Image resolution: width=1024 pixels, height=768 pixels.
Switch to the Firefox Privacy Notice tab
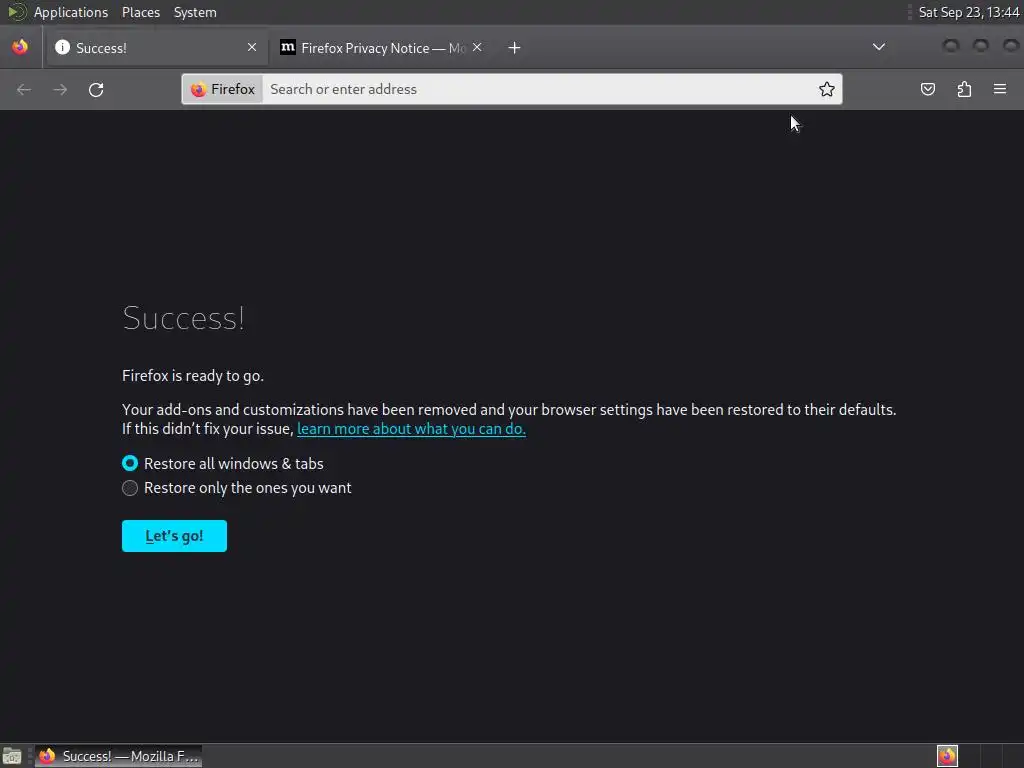tap(381, 48)
